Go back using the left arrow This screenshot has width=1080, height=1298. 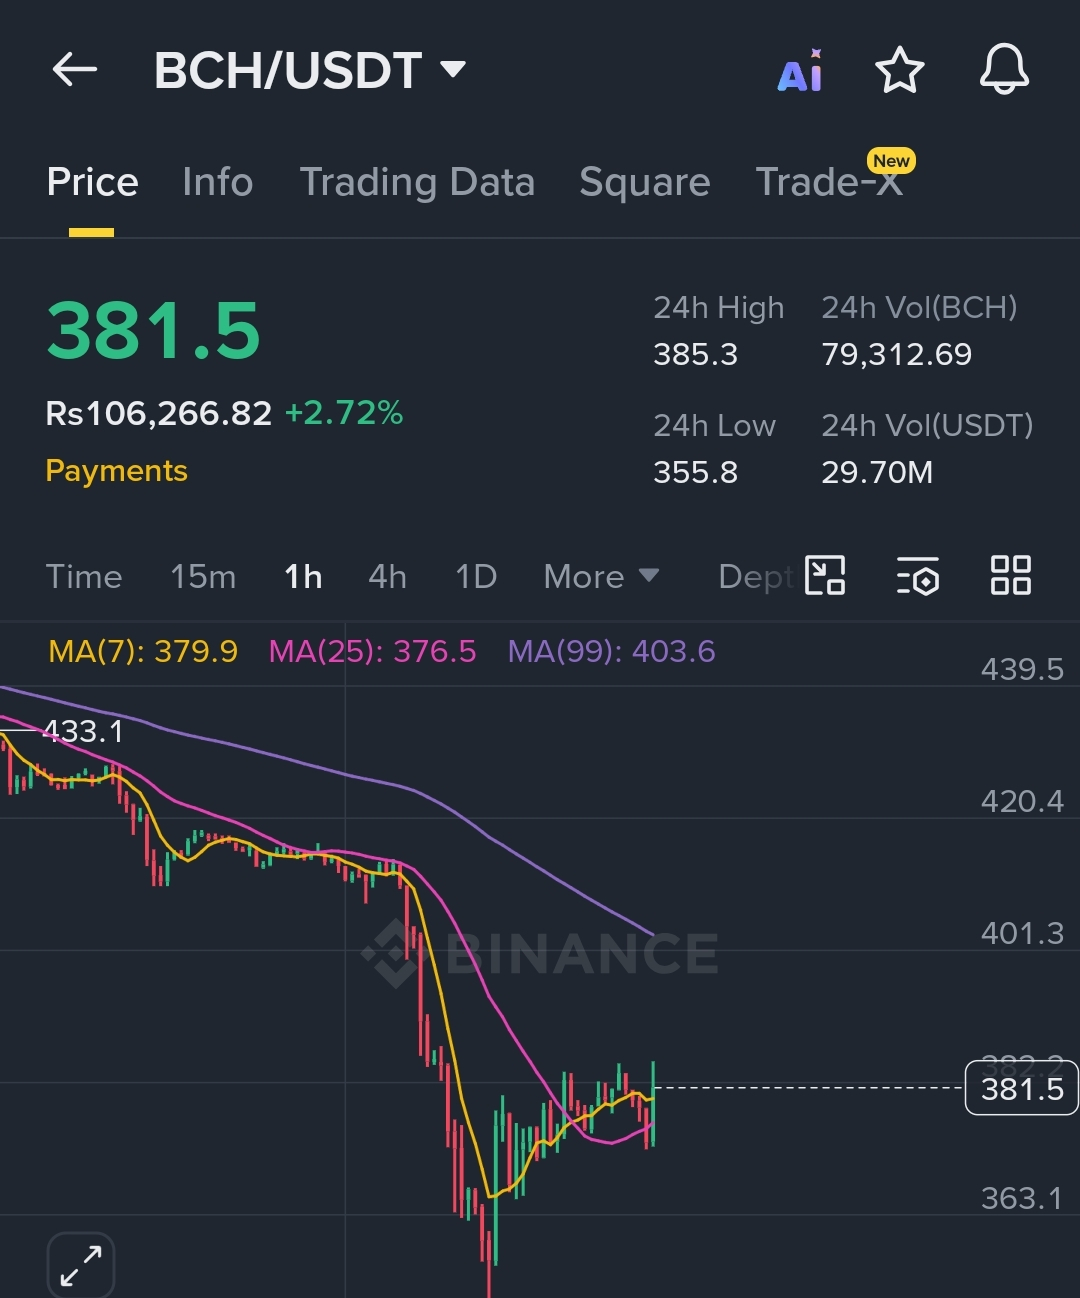click(75, 70)
